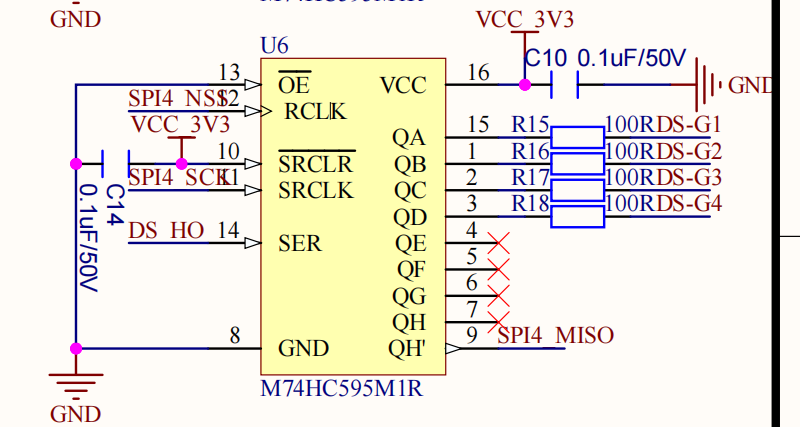Viewport: 800px width, 427px height.
Task: Select the C14 0.1uF/50V vertical value text
Action: (88, 238)
